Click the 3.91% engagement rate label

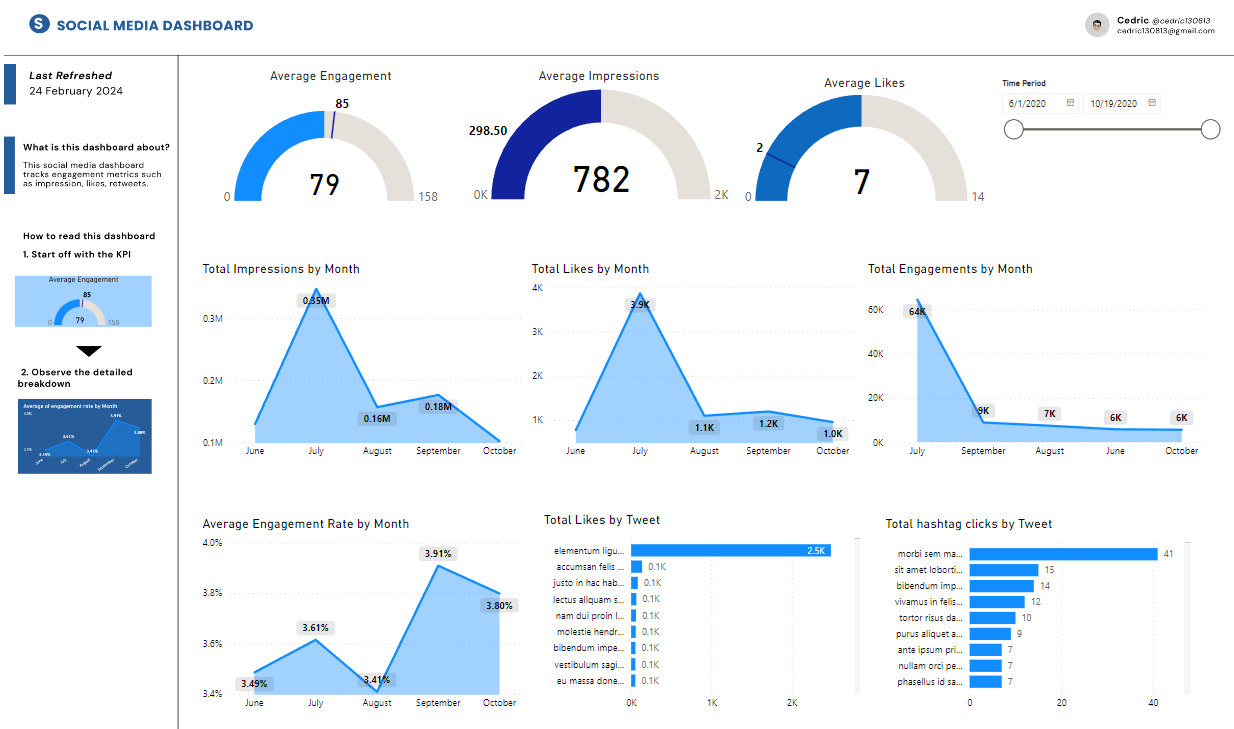pos(438,553)
